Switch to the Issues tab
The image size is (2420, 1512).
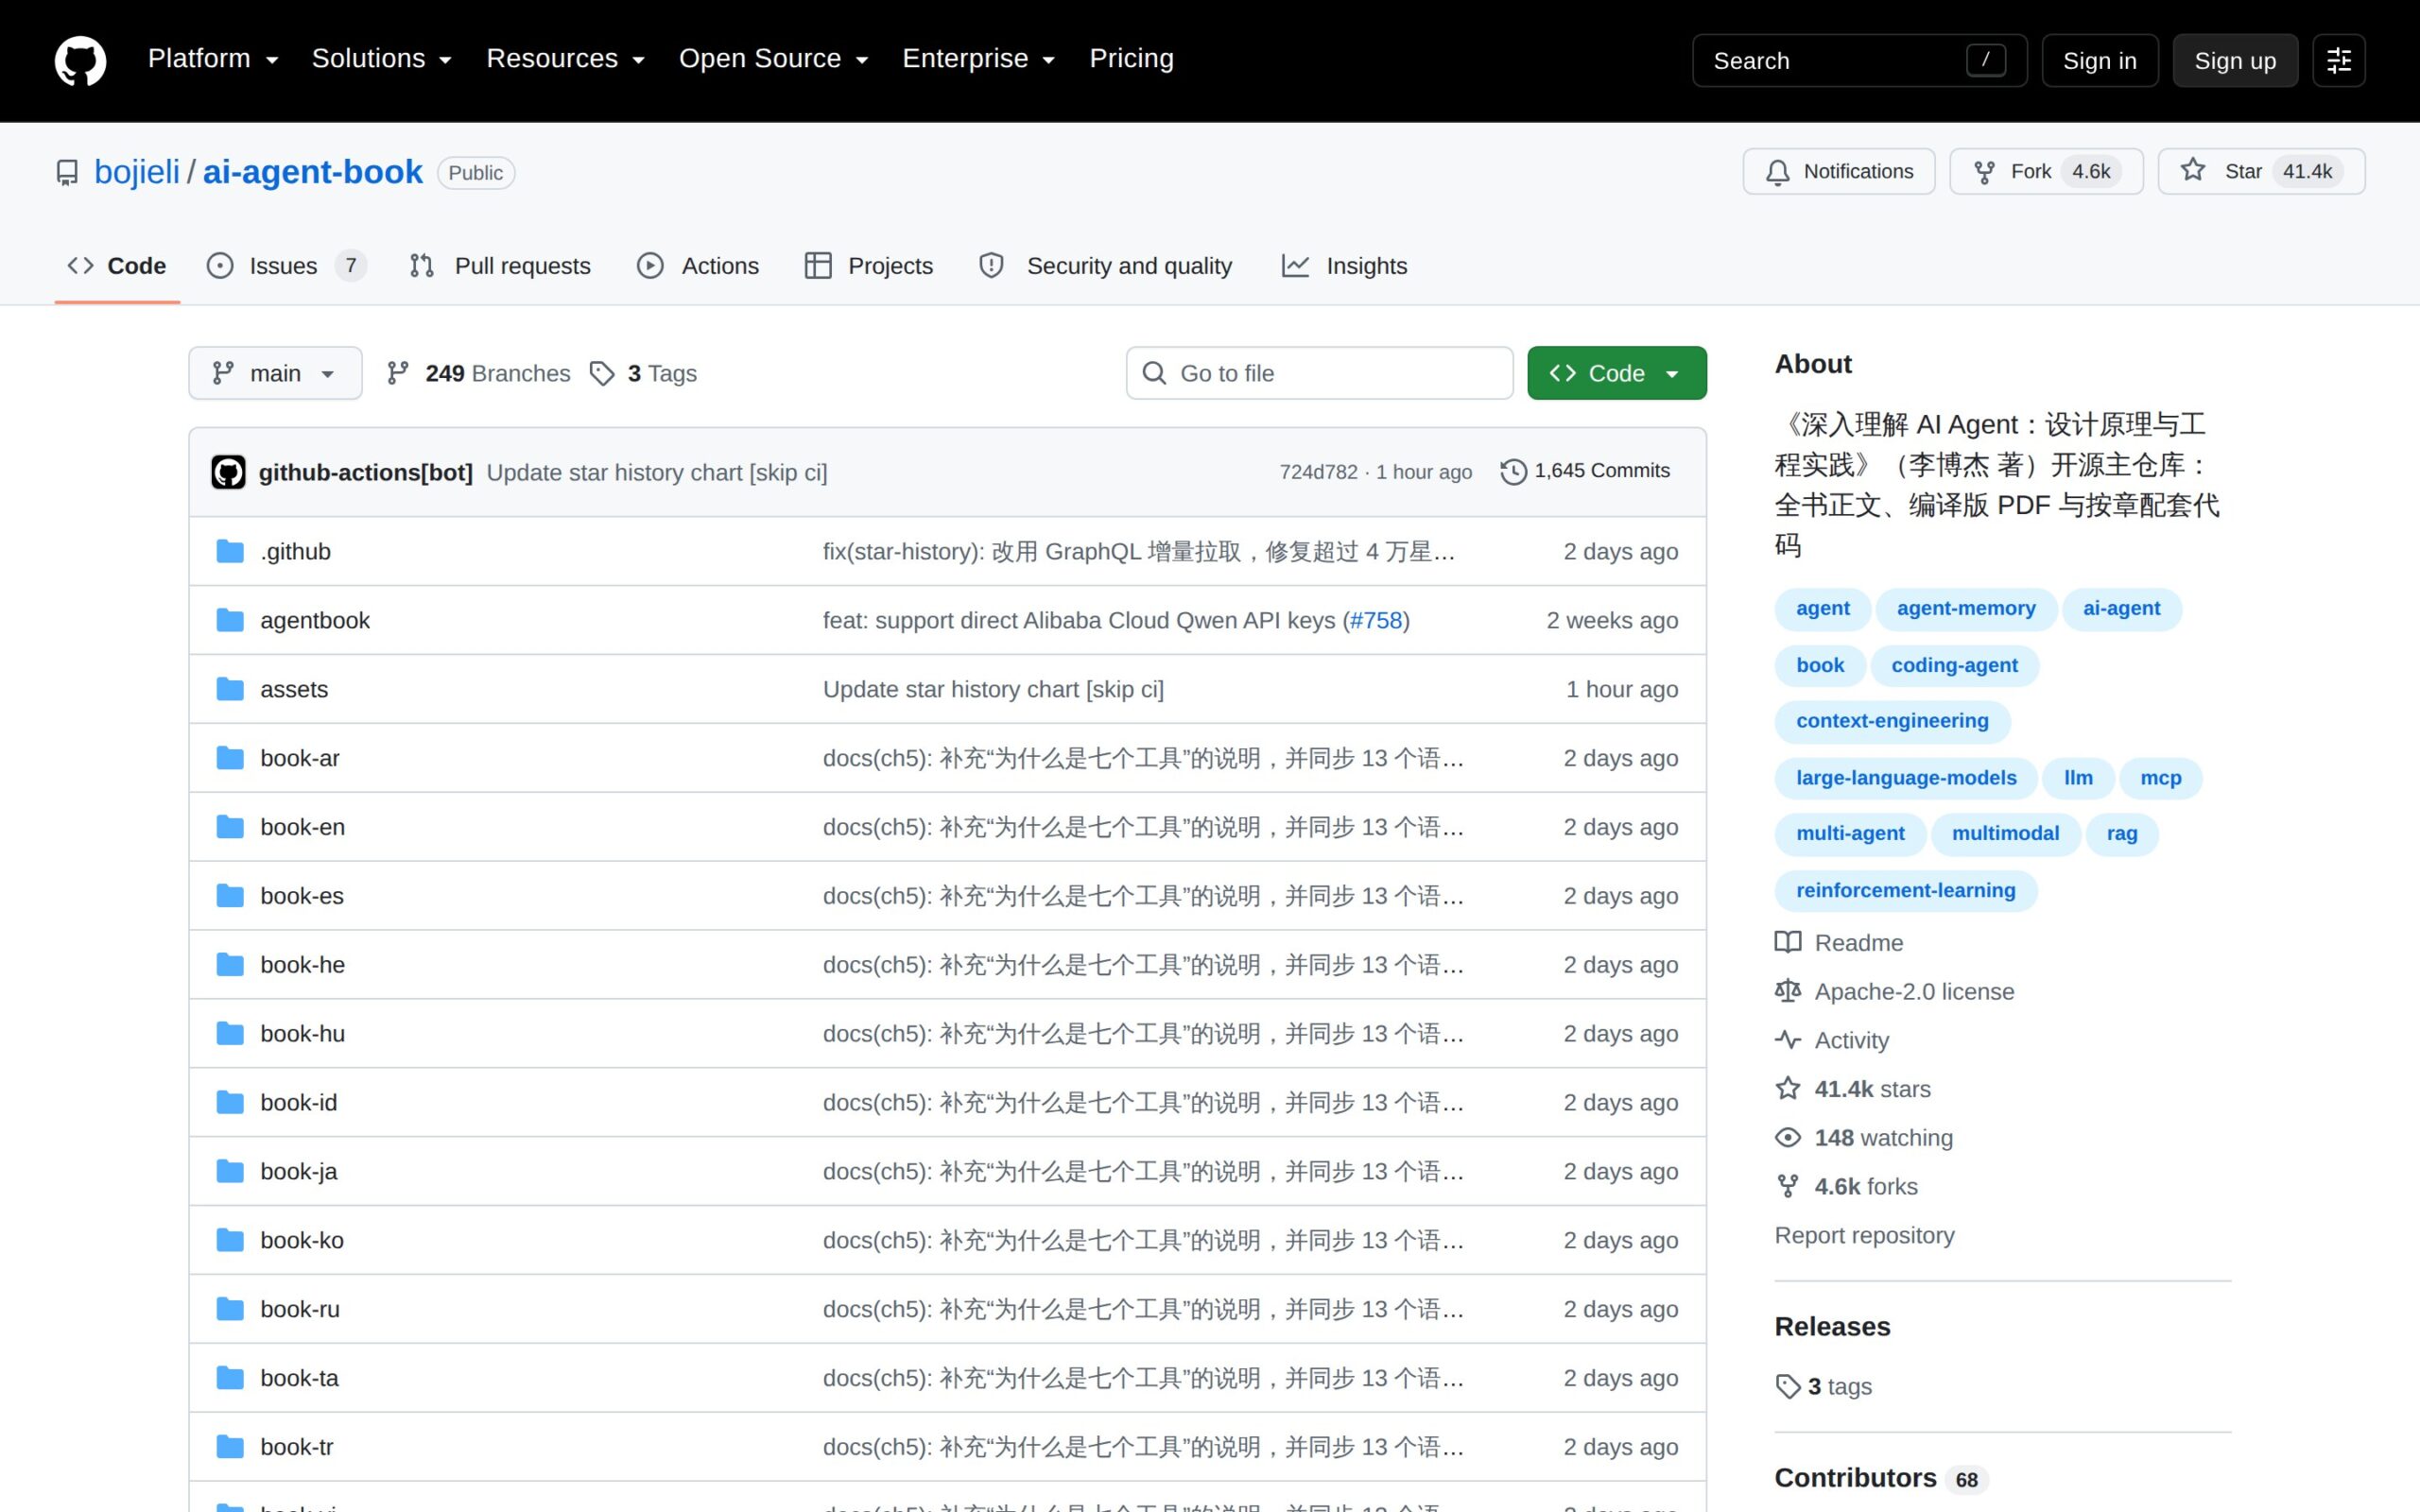(x=286, y=266)
